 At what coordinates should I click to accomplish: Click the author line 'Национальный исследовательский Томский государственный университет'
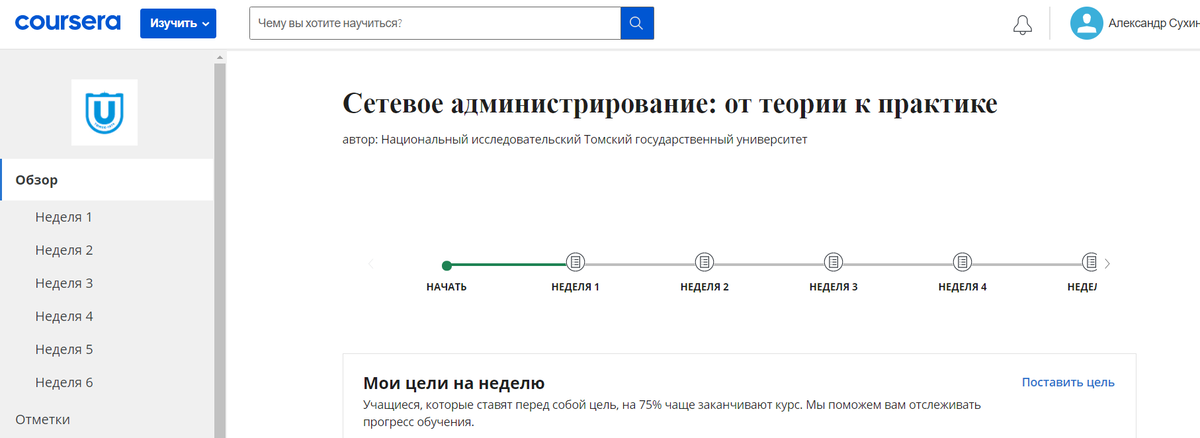tap(594, 140)
